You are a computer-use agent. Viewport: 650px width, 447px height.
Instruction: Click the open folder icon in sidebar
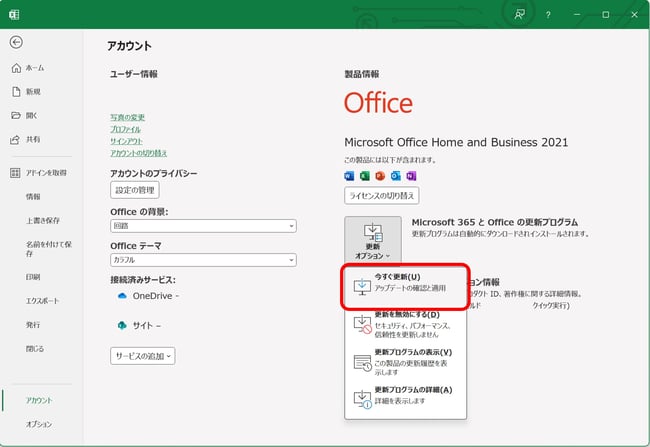pyautogui.click(x=16, y=115)
